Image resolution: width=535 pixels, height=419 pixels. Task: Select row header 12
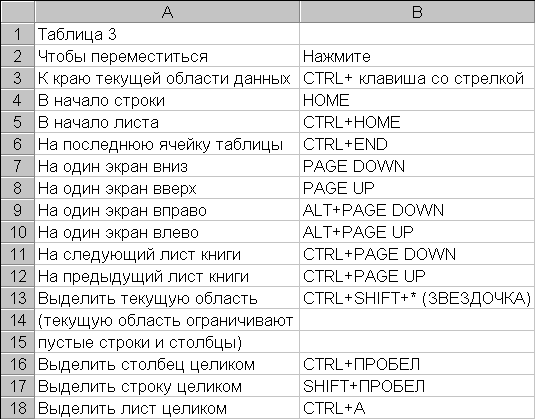pos(18,276)
